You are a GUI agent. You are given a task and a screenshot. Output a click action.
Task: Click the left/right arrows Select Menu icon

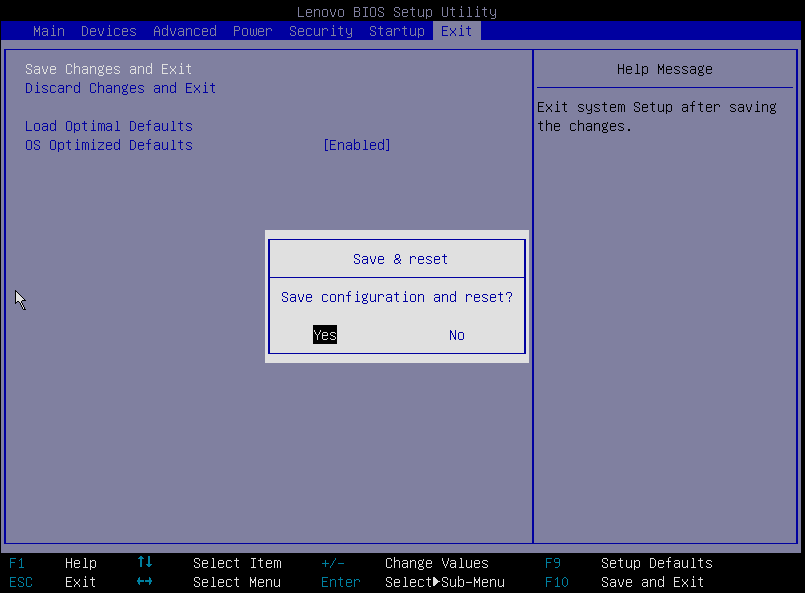[x=145, y=582]
